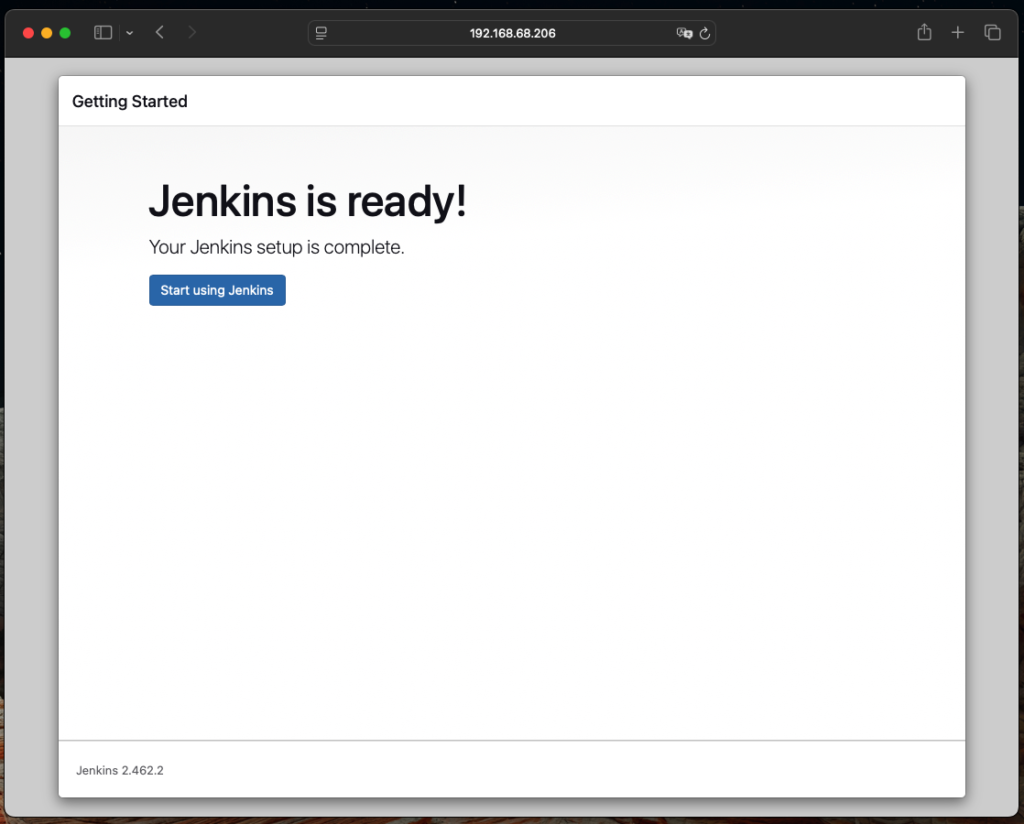
Task: Open the page menu icon in address bar
Action: click(321, 33)
